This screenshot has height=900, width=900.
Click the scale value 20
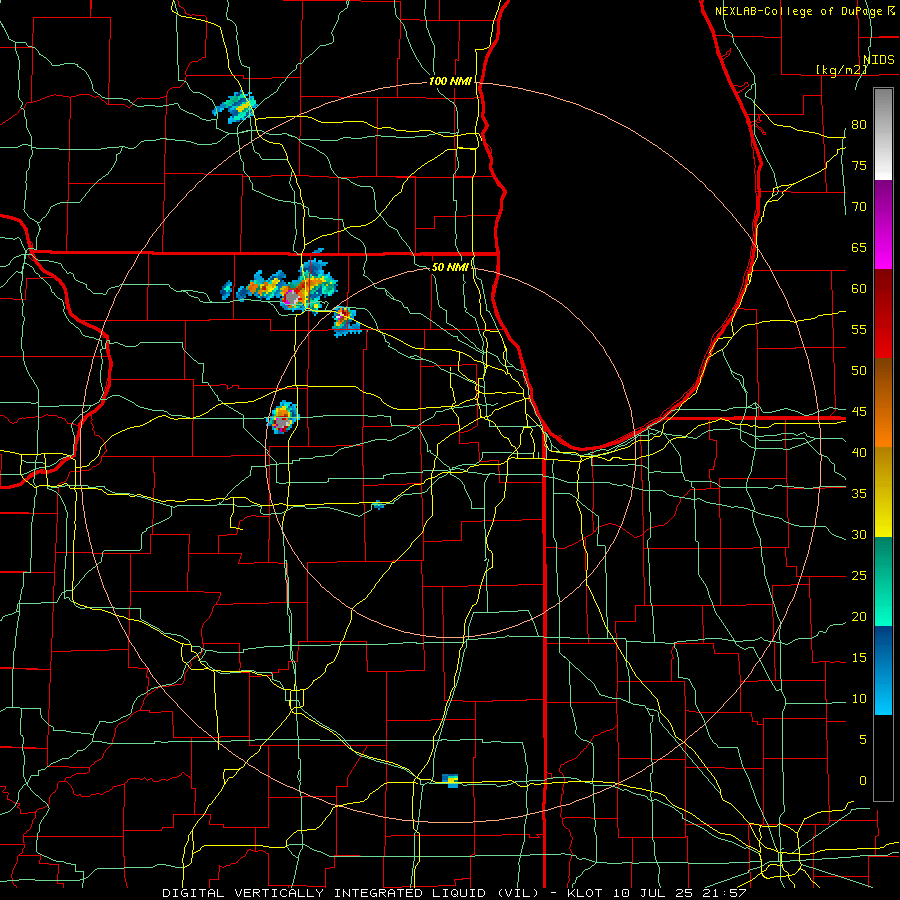click(859, 617)
